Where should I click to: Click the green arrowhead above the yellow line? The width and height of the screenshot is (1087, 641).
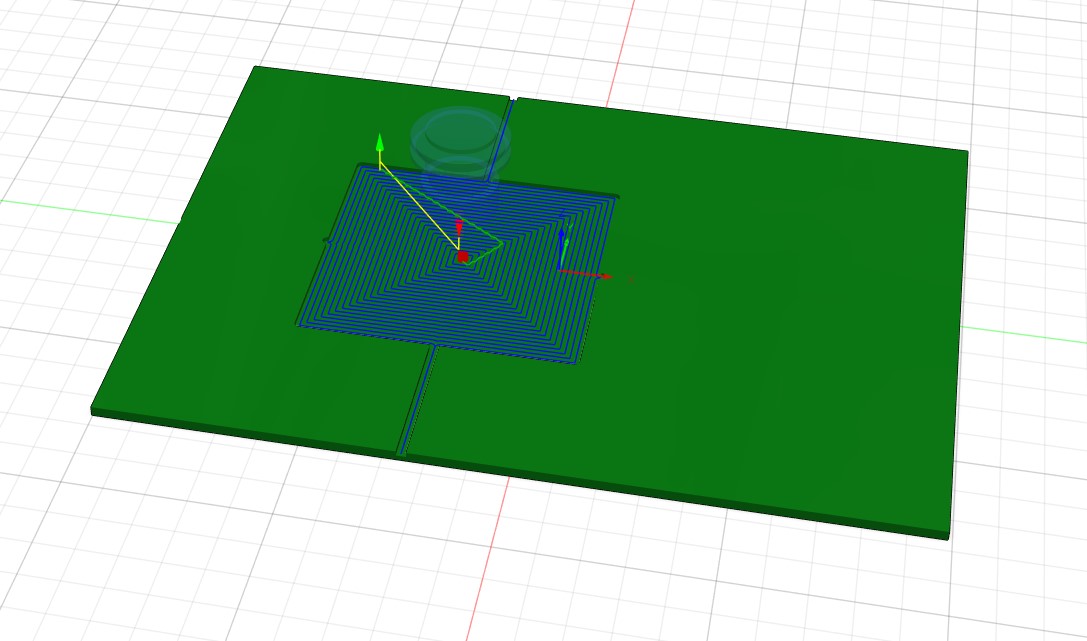tap(380, 144)
